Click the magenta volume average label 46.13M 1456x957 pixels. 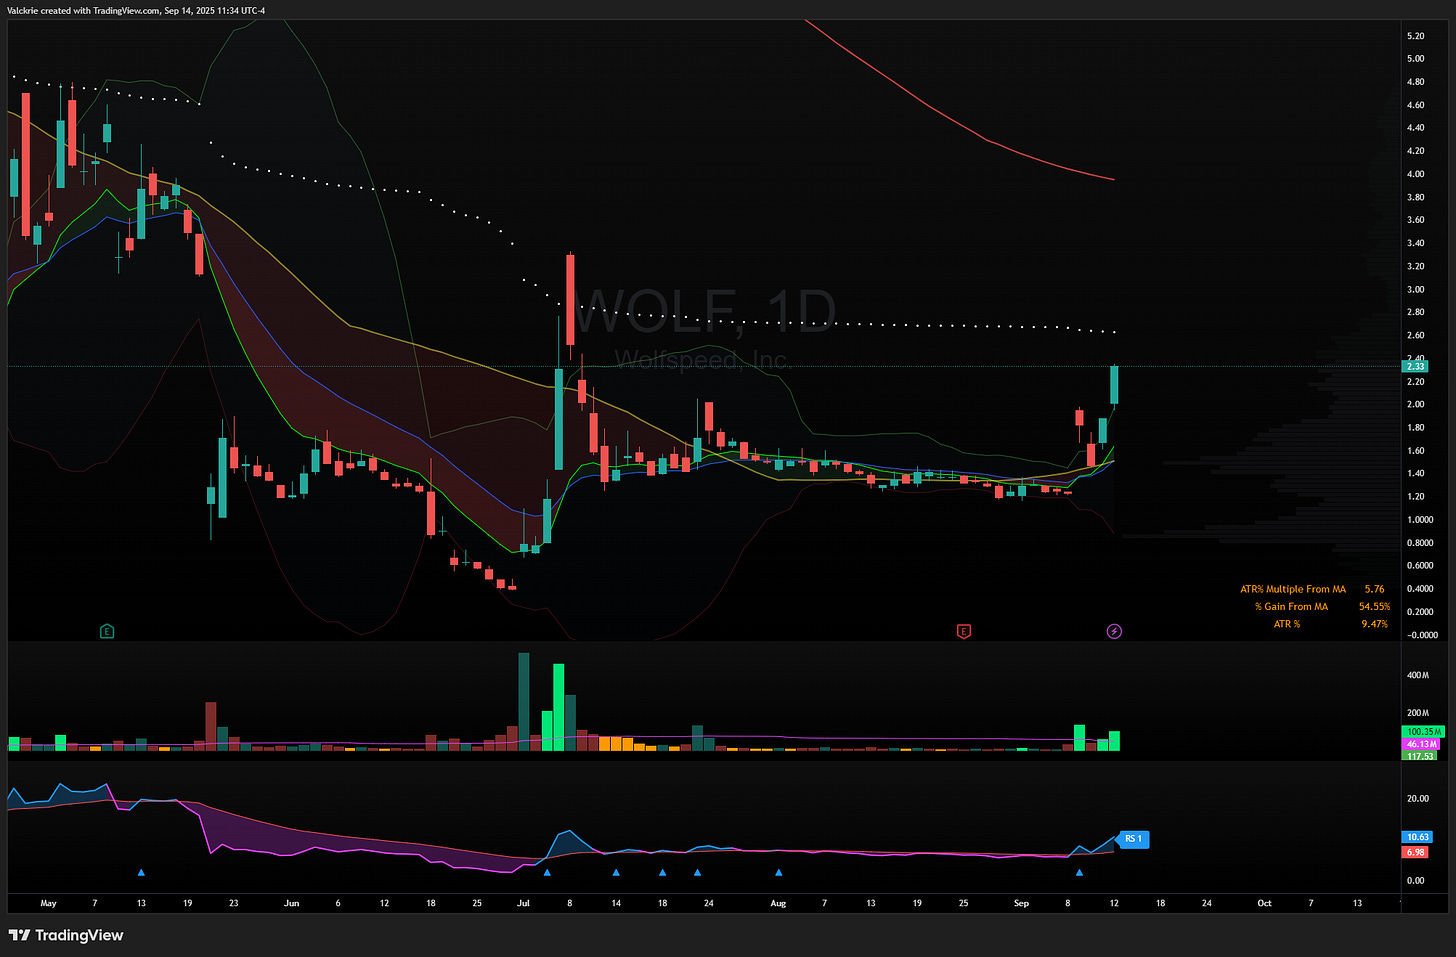(1422, 744)
